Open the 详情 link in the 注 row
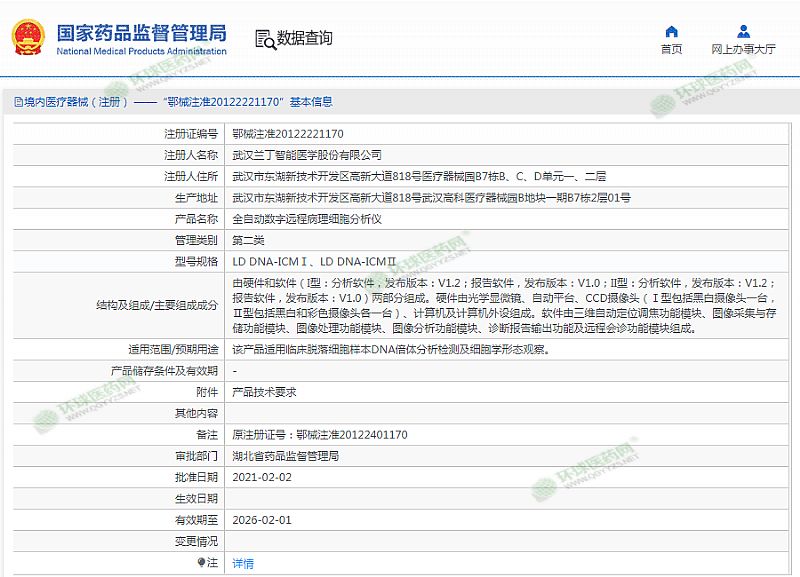The image size is (800, 577). pos(243,564)
